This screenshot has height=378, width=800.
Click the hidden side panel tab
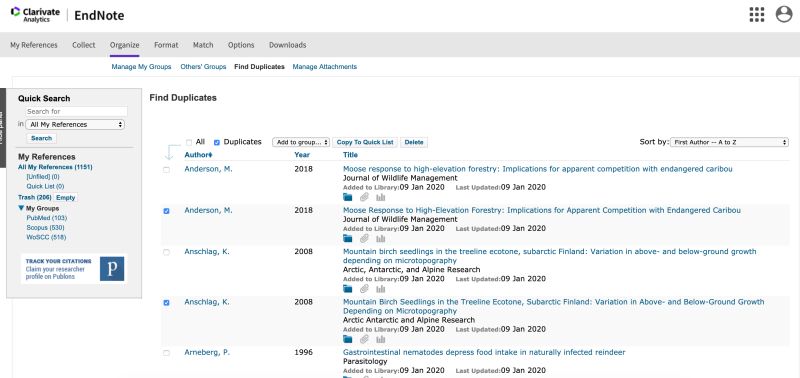3,128
